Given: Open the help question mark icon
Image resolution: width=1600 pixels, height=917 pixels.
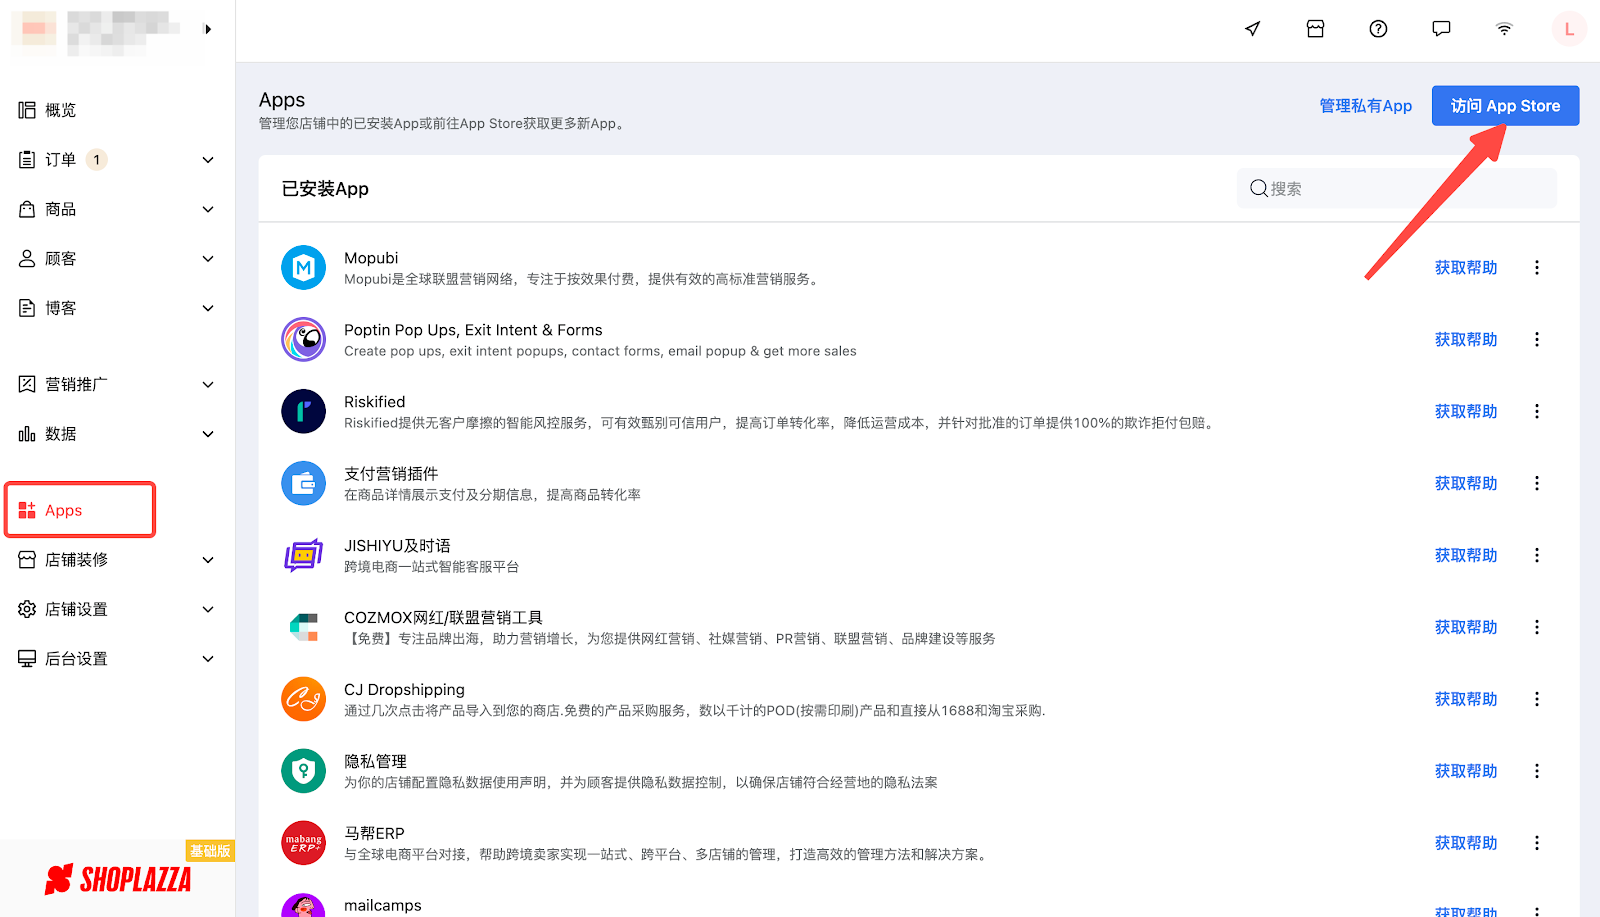Looking at the screenshot, I should [x=1378, y=29].
